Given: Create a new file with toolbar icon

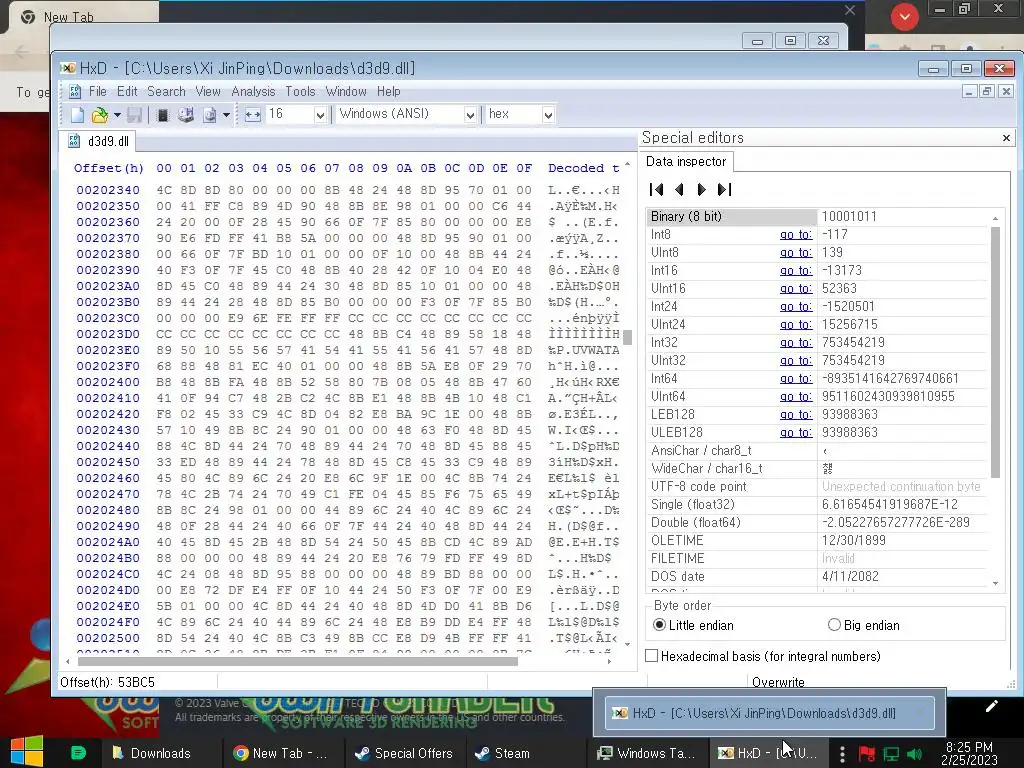Looking at the screenshot, I should 77,115.
